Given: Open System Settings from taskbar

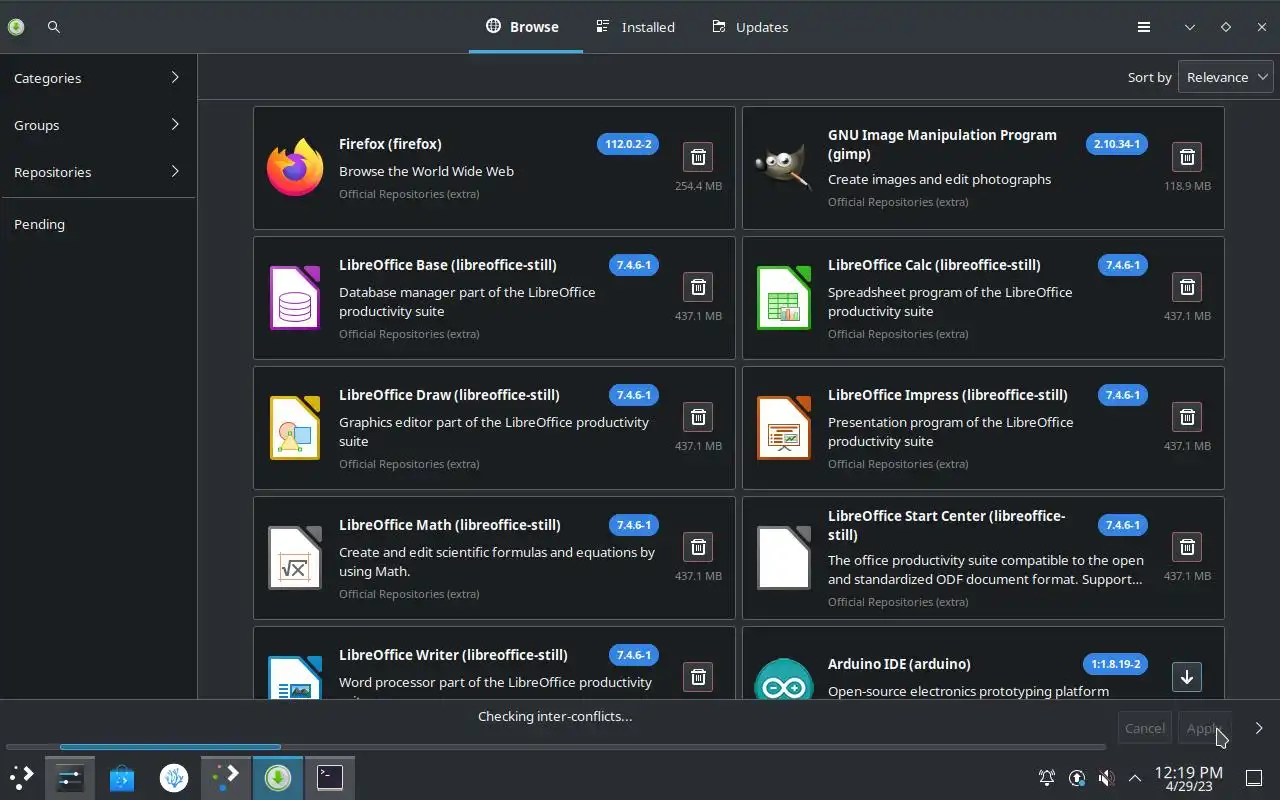Looking at the screenshot, I should point(70,777).
